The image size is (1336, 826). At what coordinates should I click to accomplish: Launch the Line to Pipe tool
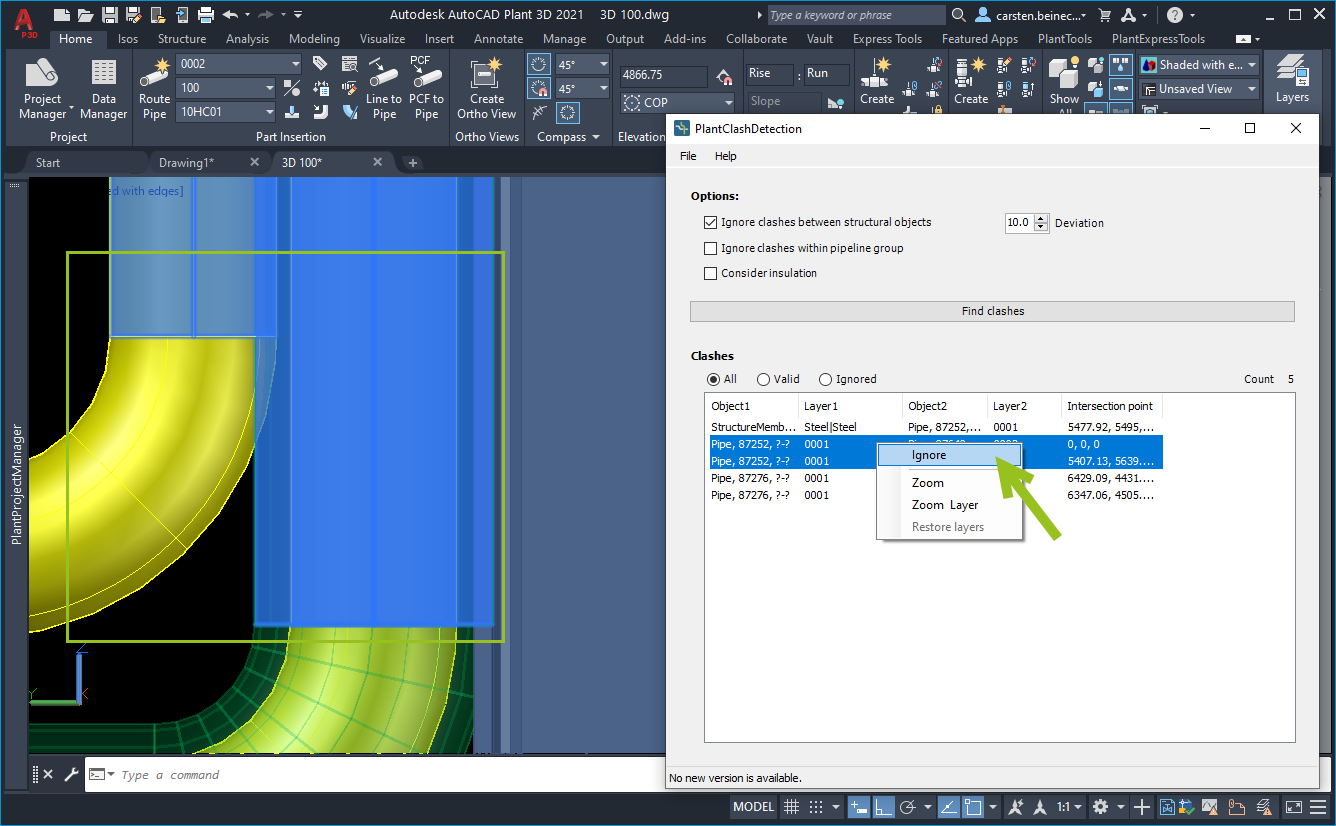[x=384, y=88]
